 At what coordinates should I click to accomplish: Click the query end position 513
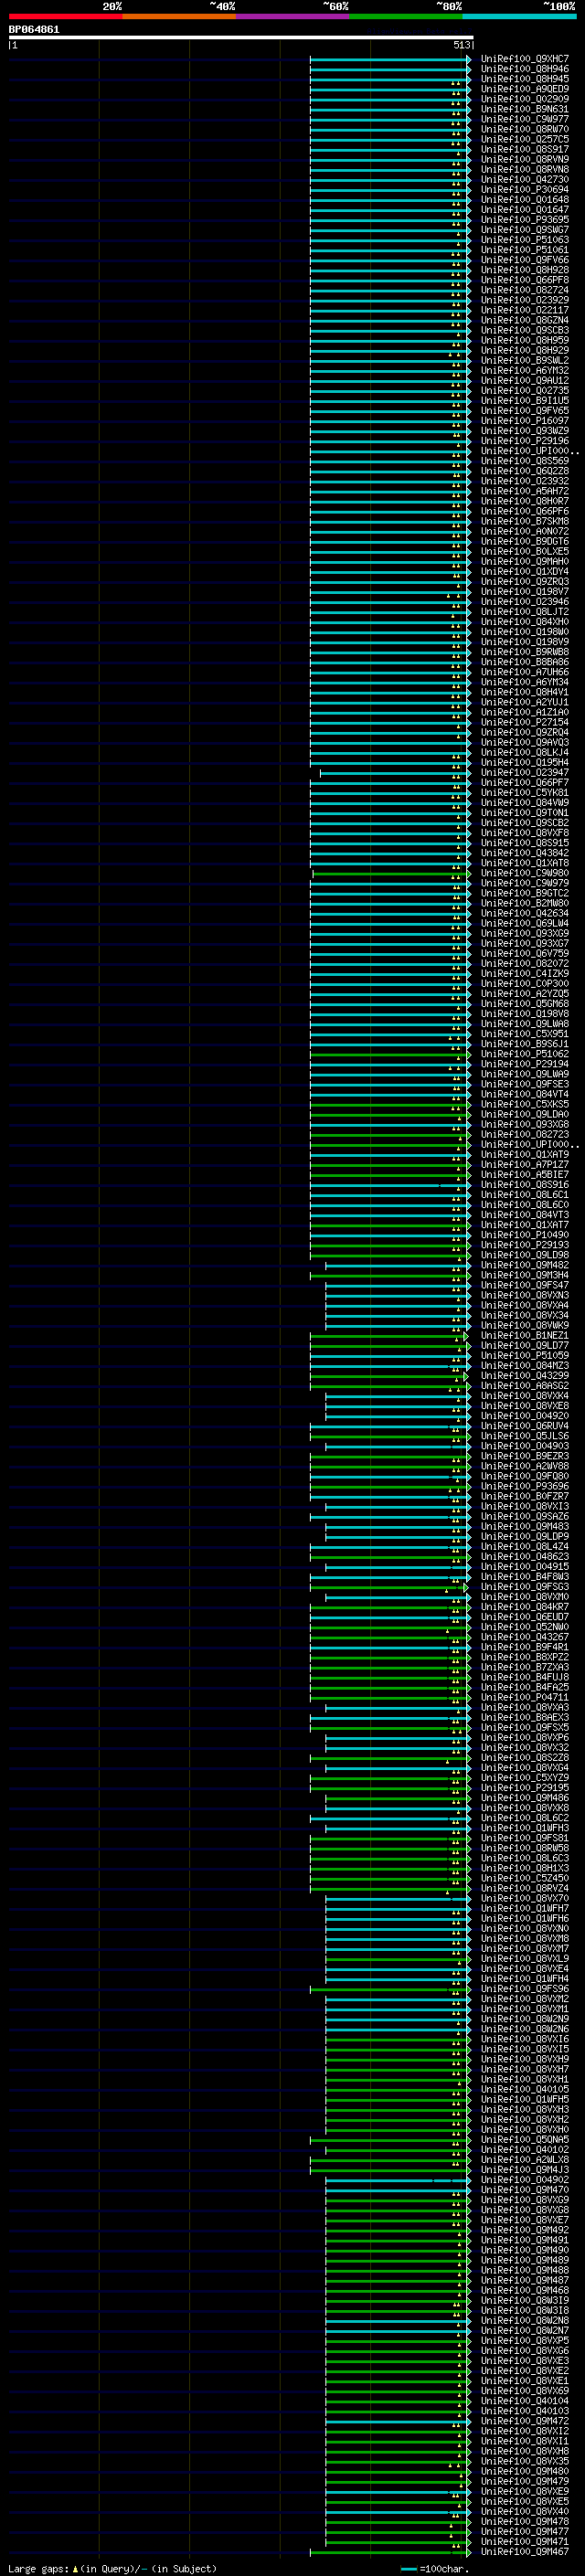tap(461, 45)
